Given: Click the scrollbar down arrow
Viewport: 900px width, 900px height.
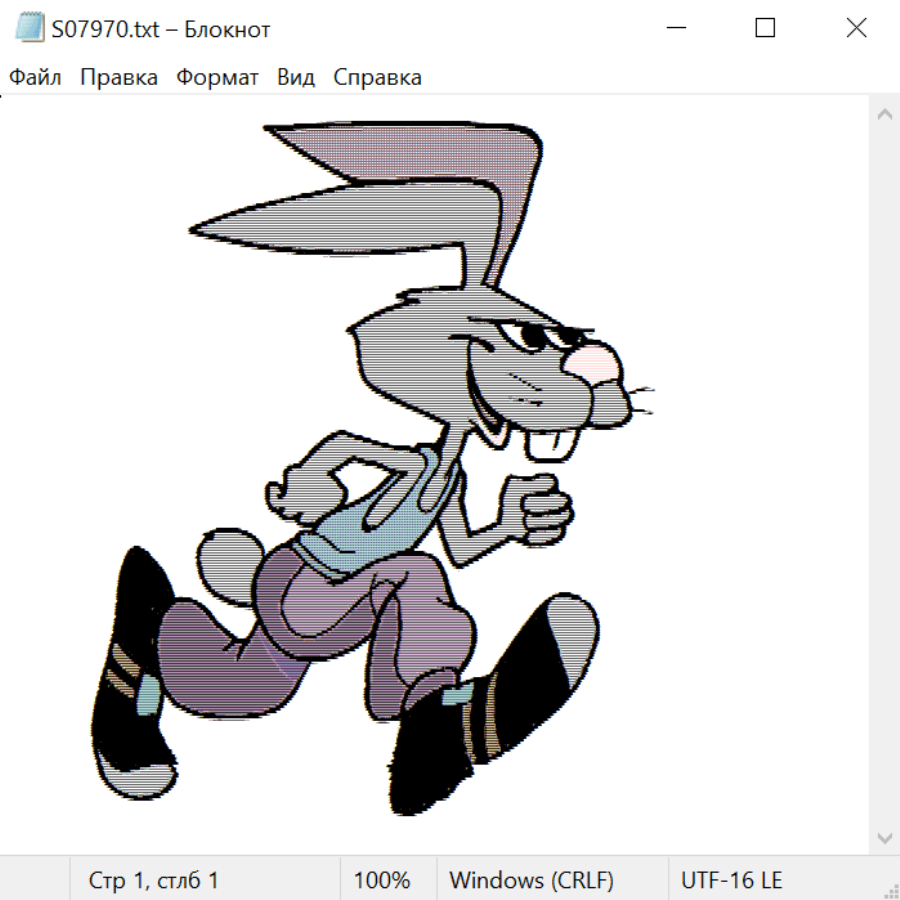Looking at the screenshot, I should [x=884, y=836].
